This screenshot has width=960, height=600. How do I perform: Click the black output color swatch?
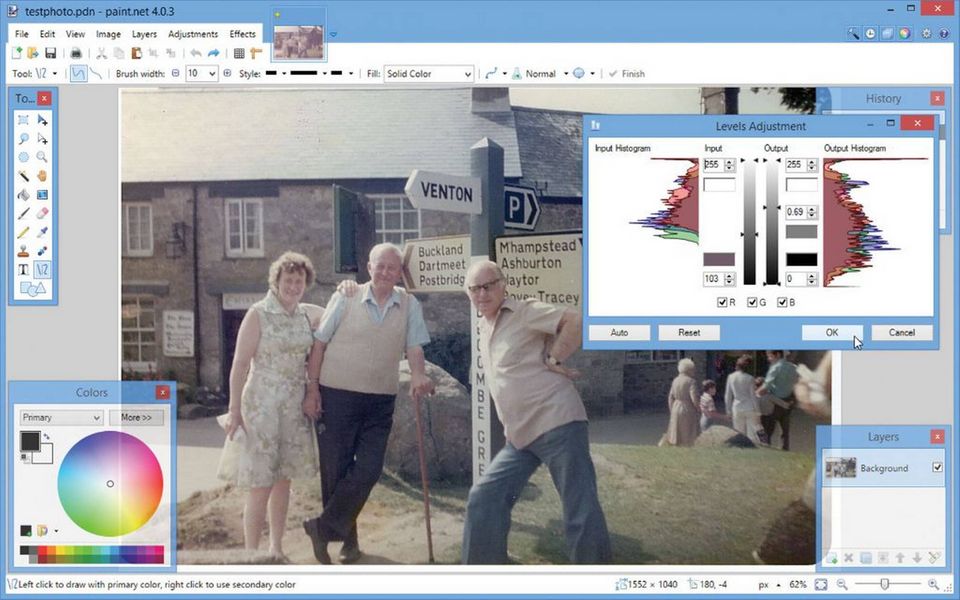(801, 259)
